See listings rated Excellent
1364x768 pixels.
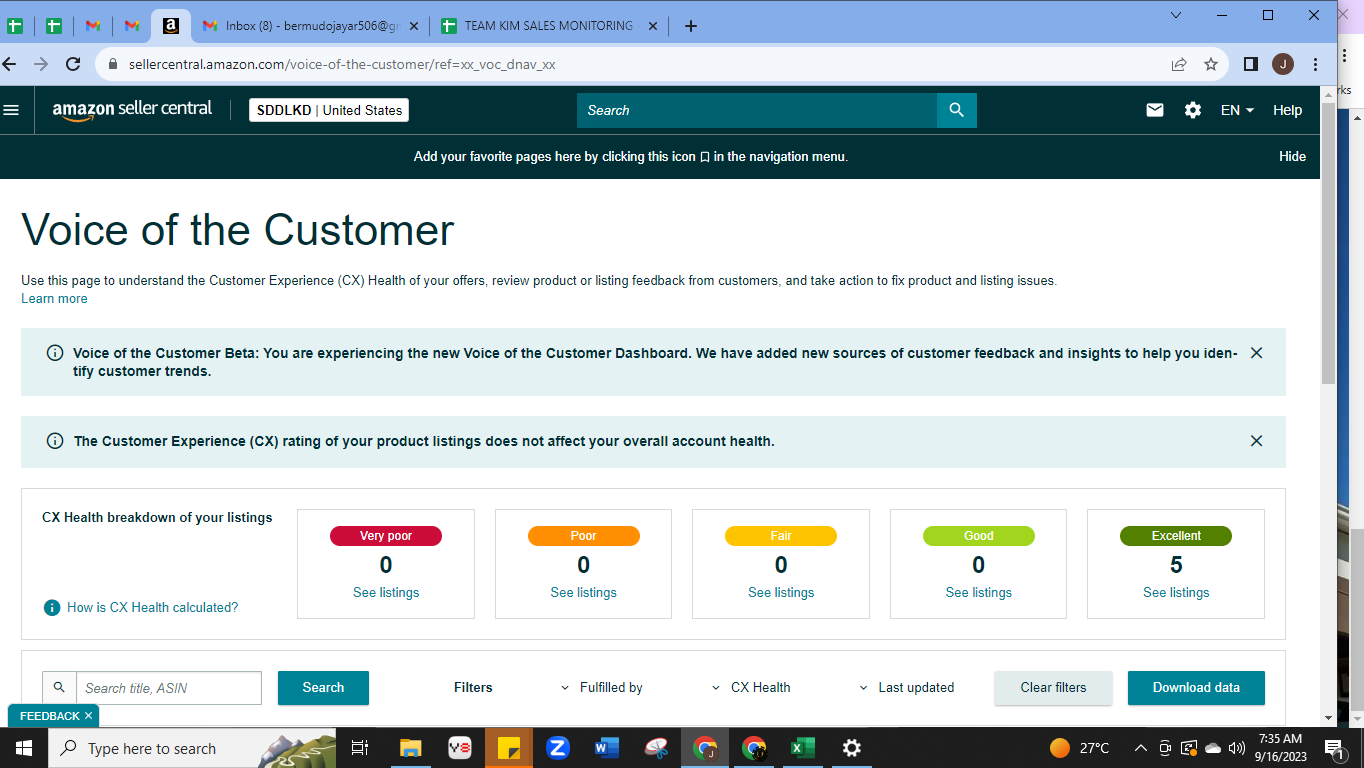pyautogui.click(x=1176, y=593)
